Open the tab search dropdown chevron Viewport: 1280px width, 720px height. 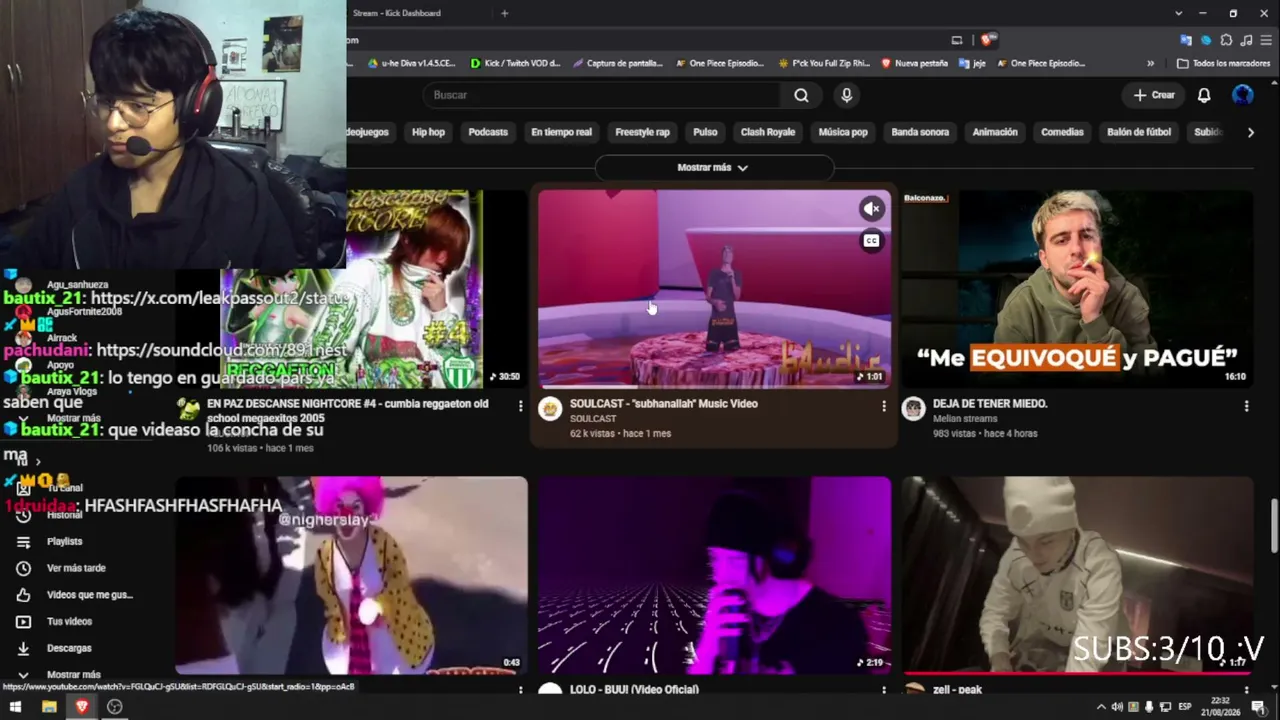coord(1180,13)
